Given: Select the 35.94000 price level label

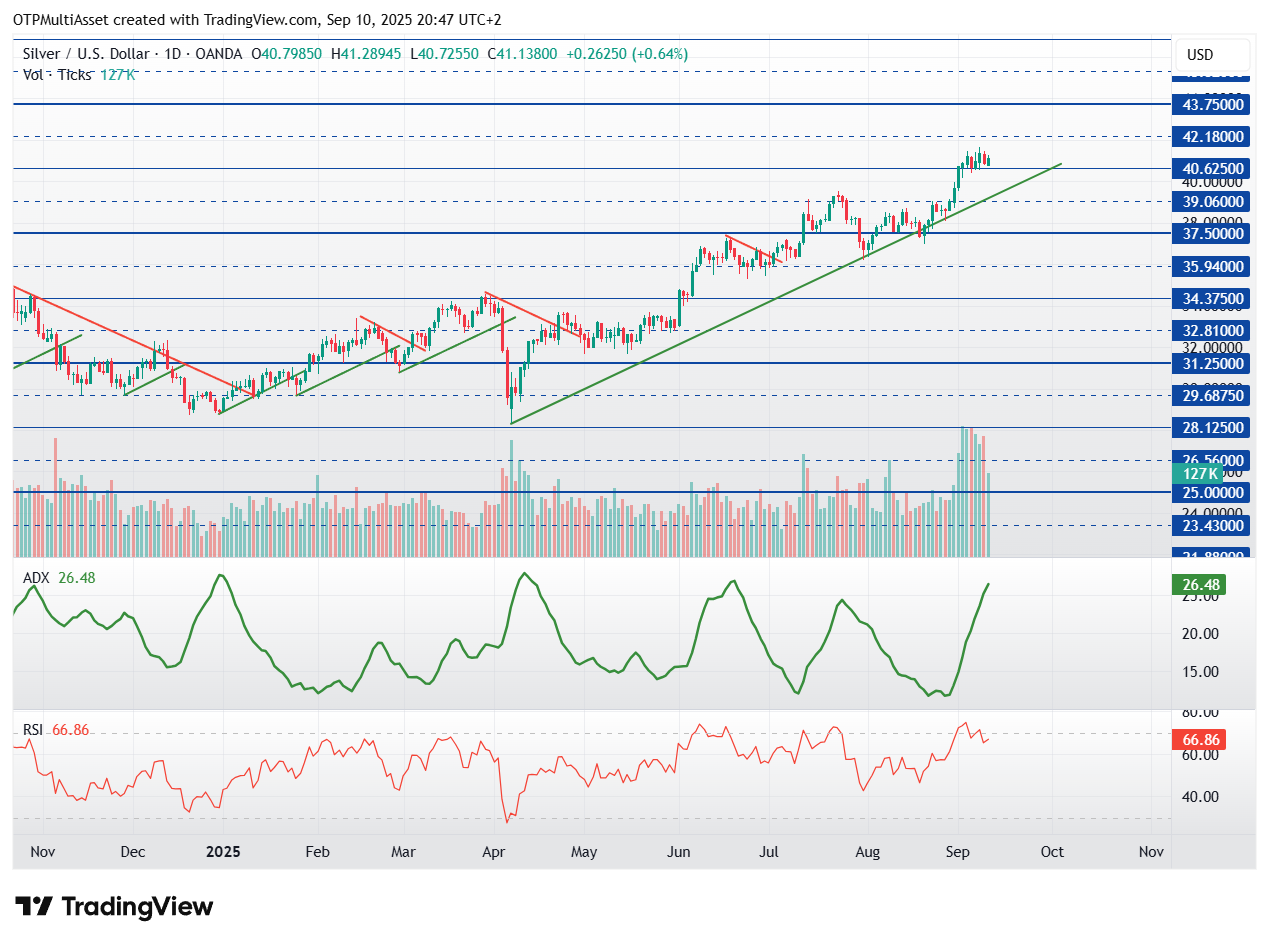Looking at the screenshot, I should (x=1212, y=266).
